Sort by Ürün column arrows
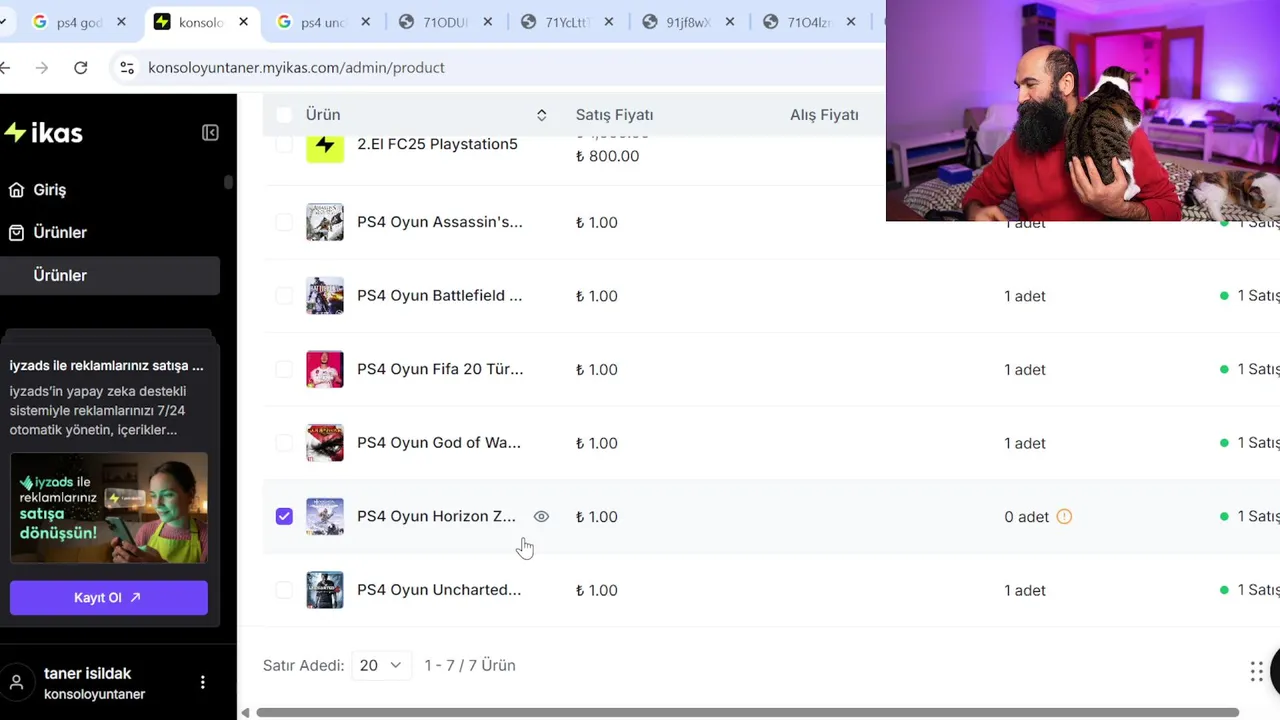This screenshot has height=720, width=1280. click(541, 115)
